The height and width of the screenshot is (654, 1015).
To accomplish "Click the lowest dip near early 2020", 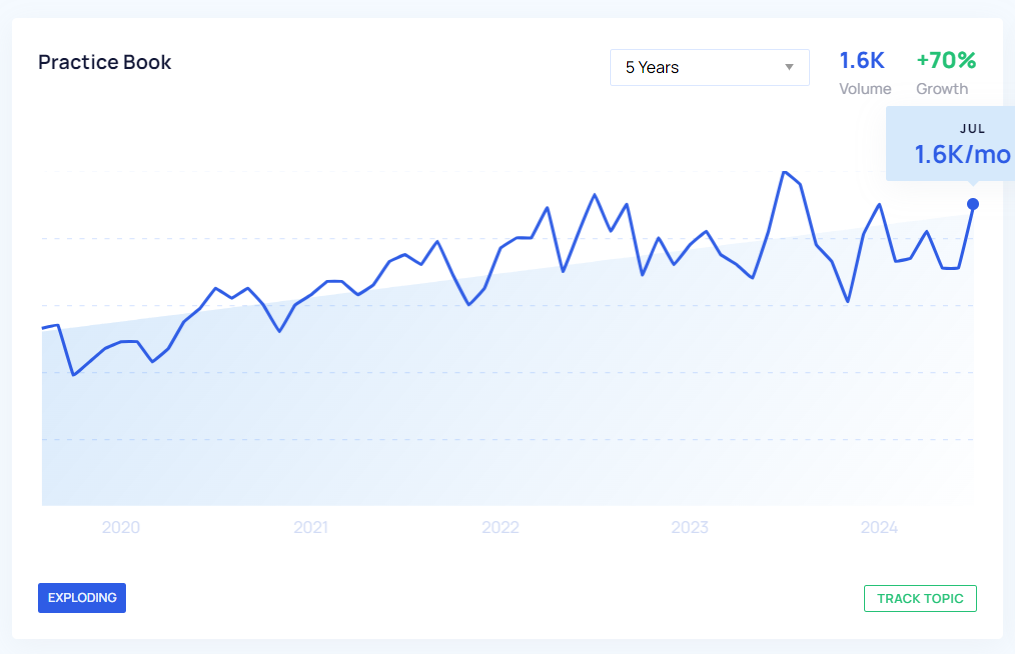I will tap(73, 375).
